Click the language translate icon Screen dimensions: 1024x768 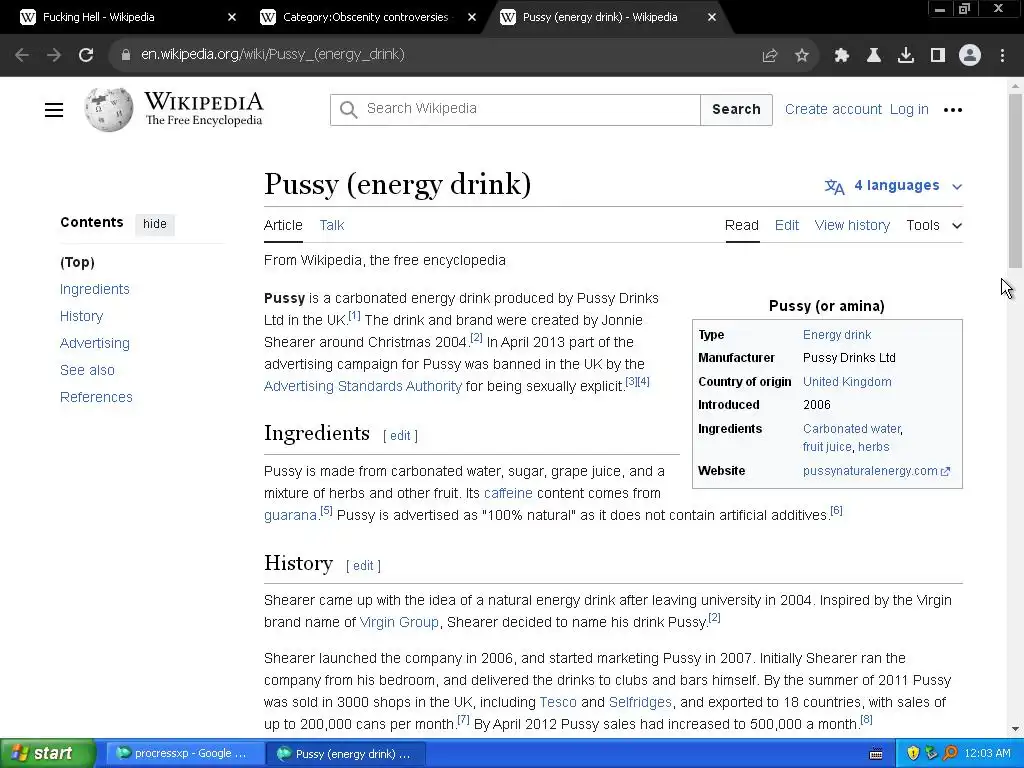(835, 187)
